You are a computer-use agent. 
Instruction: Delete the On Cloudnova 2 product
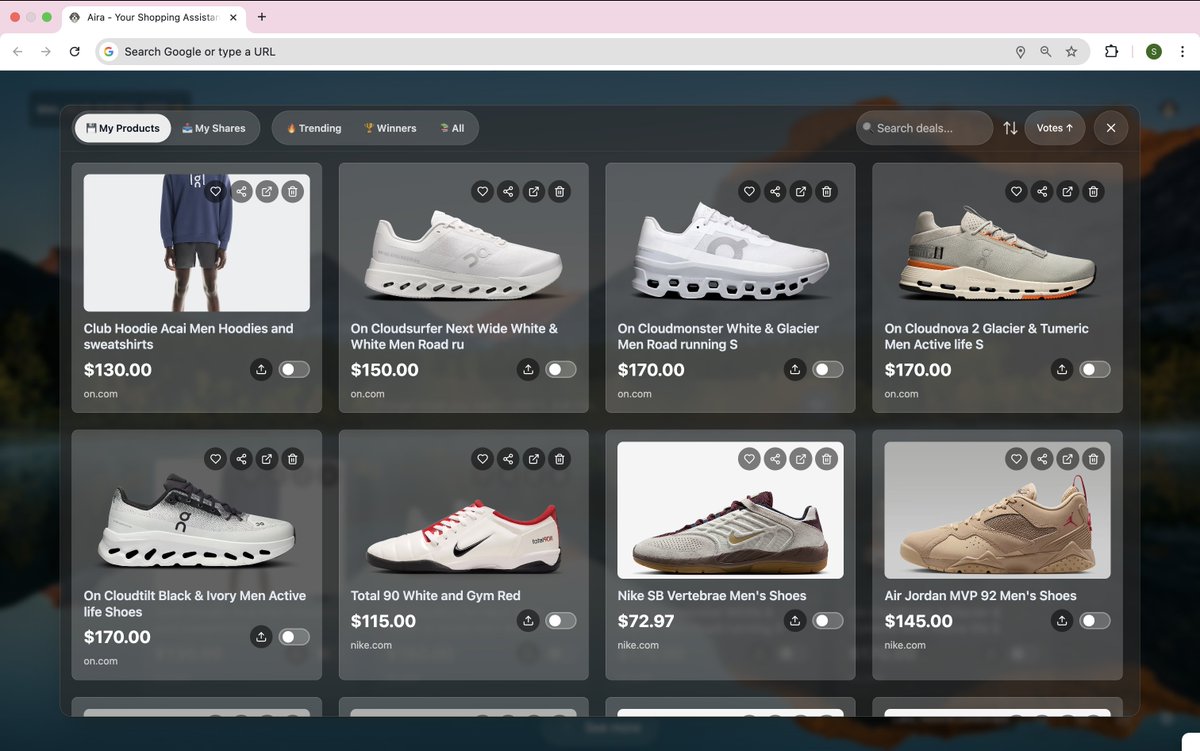coord(1093,191)
